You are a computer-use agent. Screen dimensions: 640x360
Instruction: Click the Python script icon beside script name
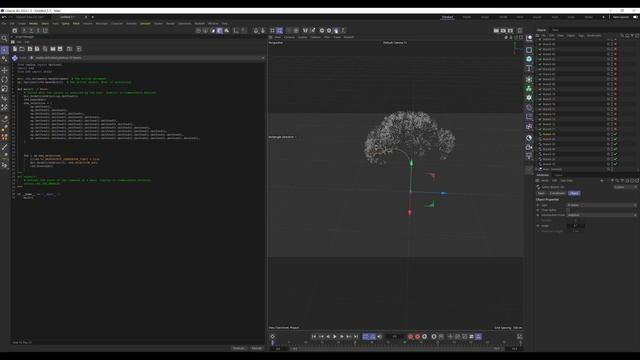pyautogui.click(x=15, y=58)
